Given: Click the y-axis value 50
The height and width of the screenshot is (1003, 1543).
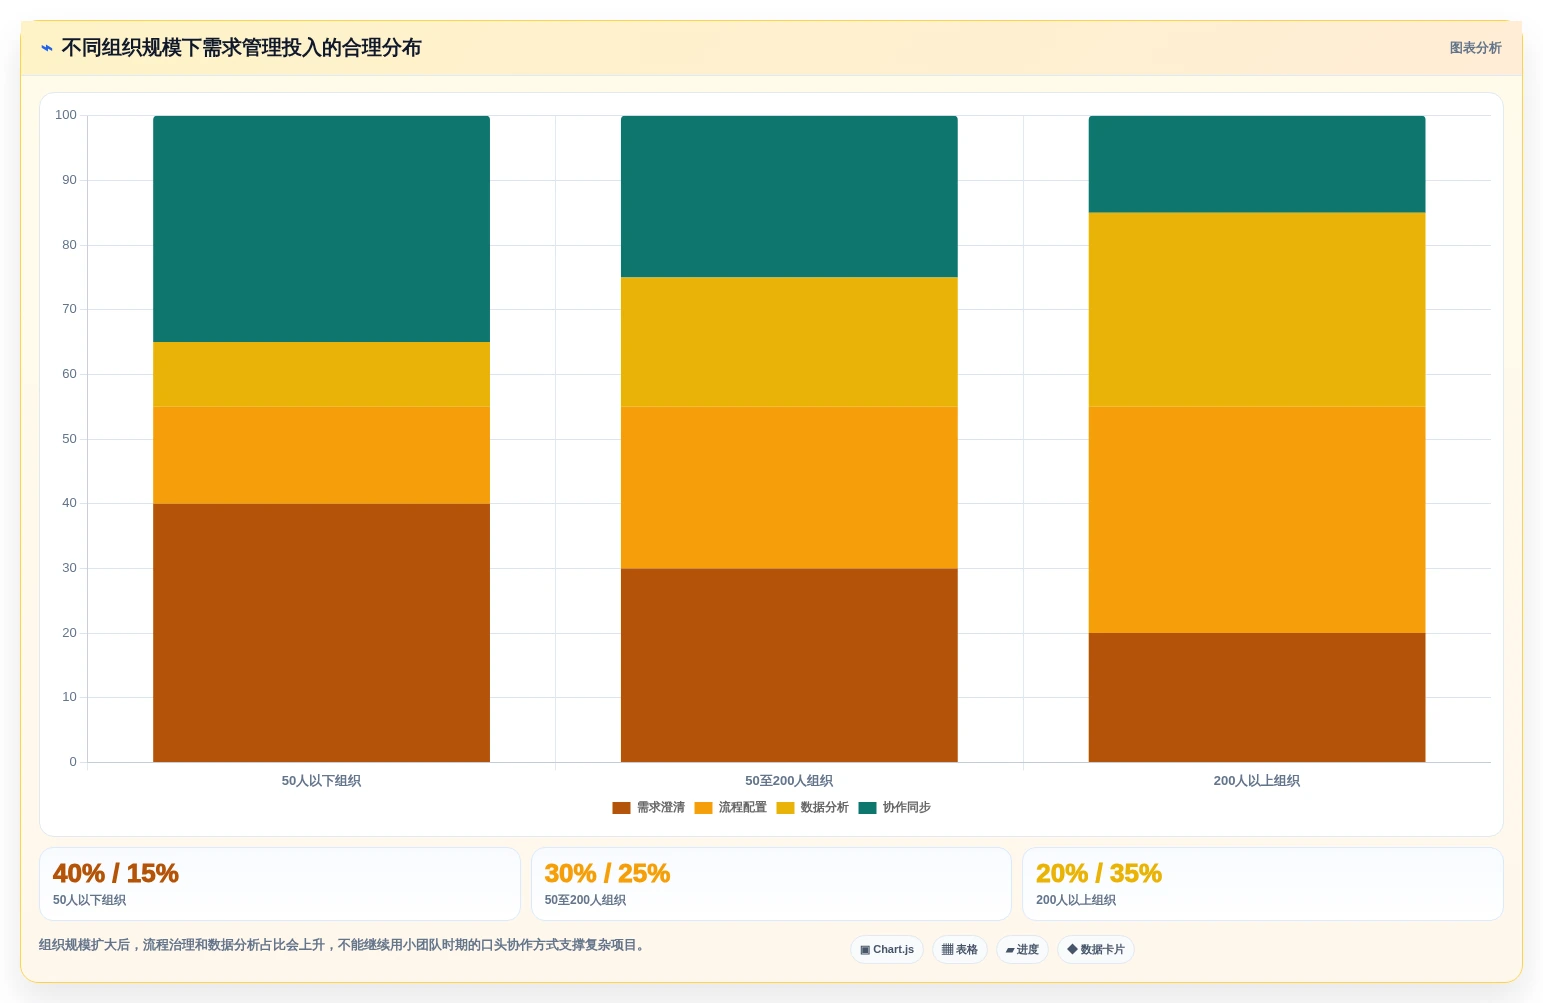Looking at the screenshot, I should tap(69, 439).
